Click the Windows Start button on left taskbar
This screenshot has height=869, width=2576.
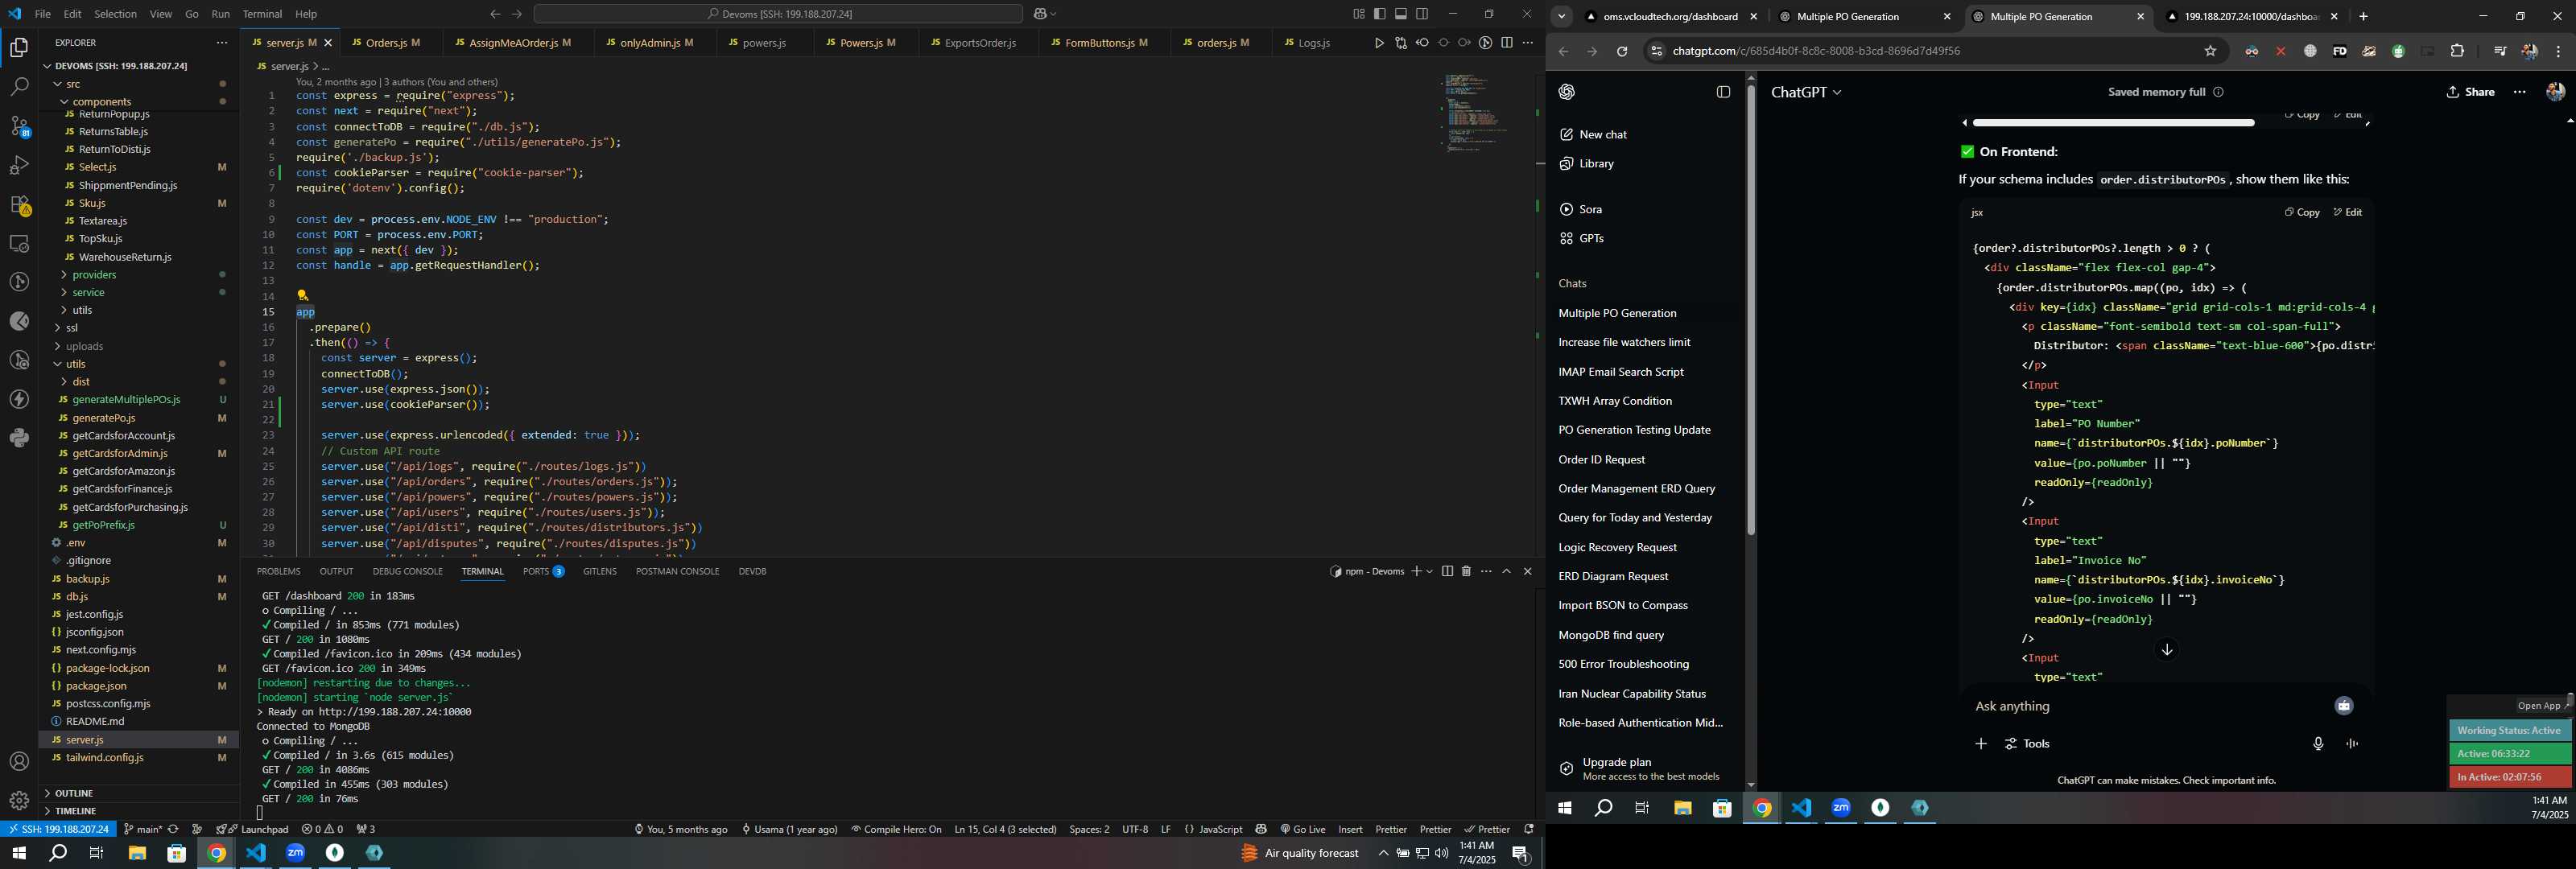(18, 853)
